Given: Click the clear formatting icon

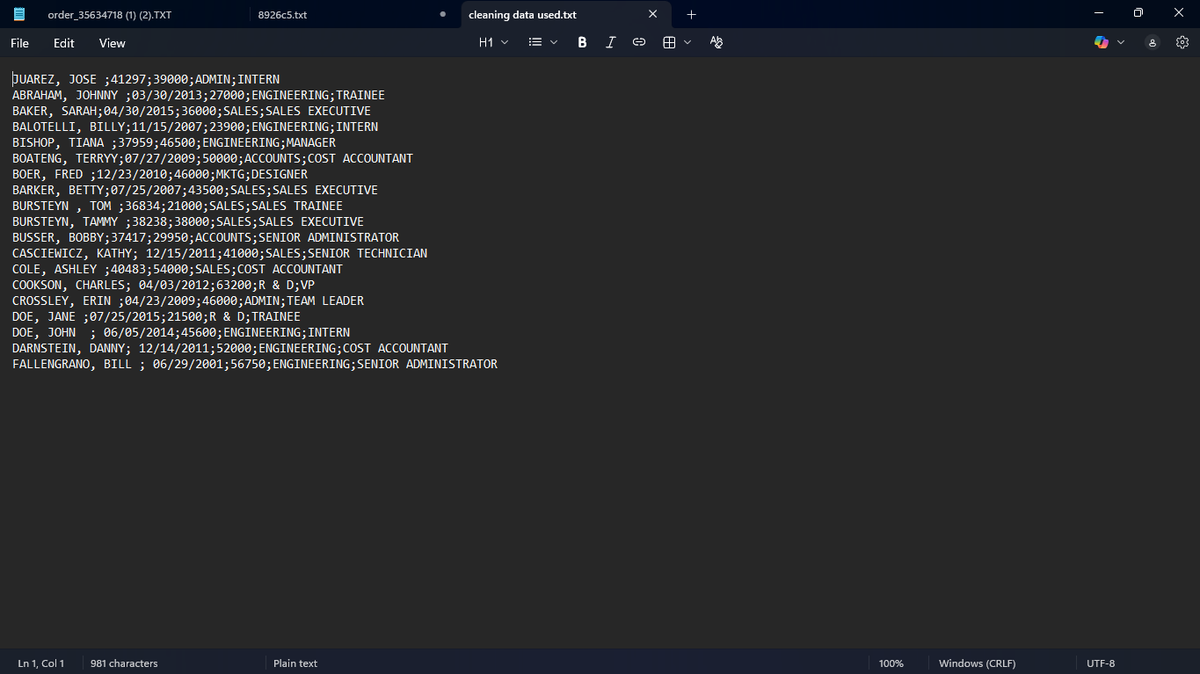Looking at the screenshot, I should (x=716, y=43).
